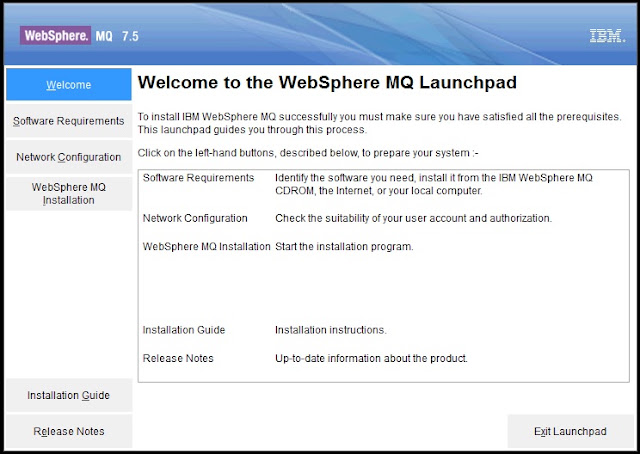The height and width of the screenshot is (454, 640).
Task: Click the 'Installation Guide' table row label
Action: point(184,330)
